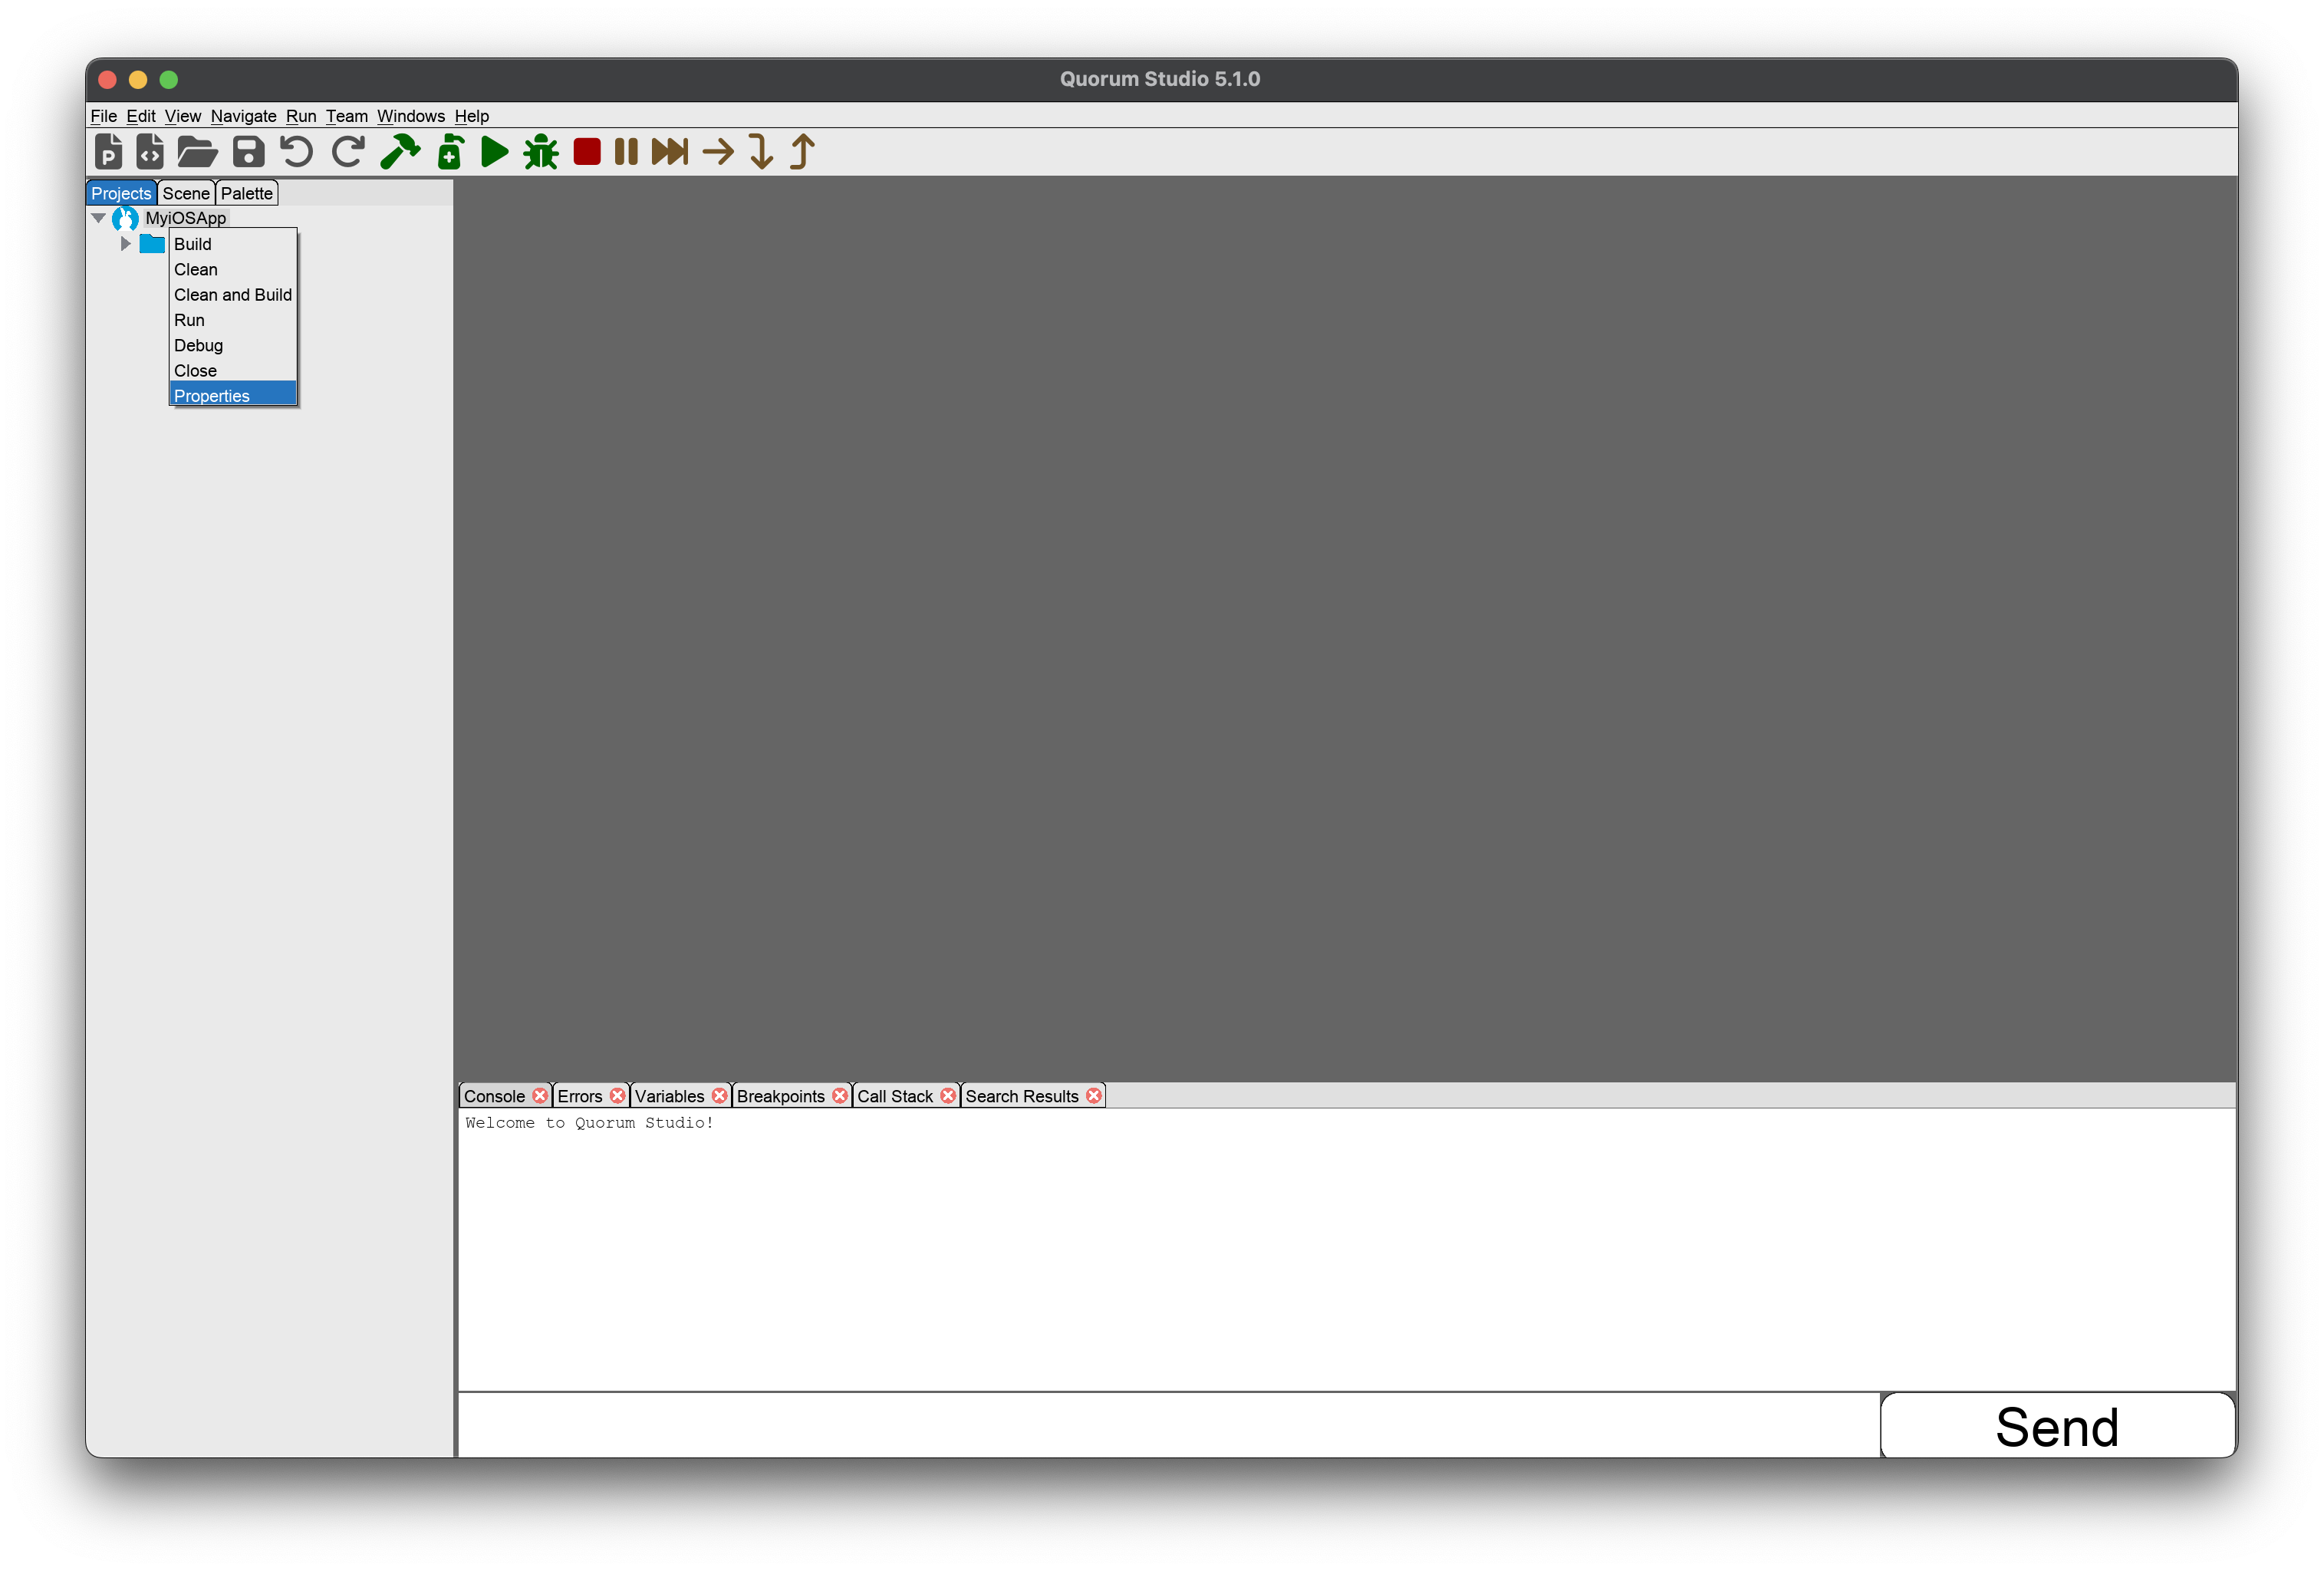
Task: Choose Debug from the context menu
Action: [x=233, y=345]
